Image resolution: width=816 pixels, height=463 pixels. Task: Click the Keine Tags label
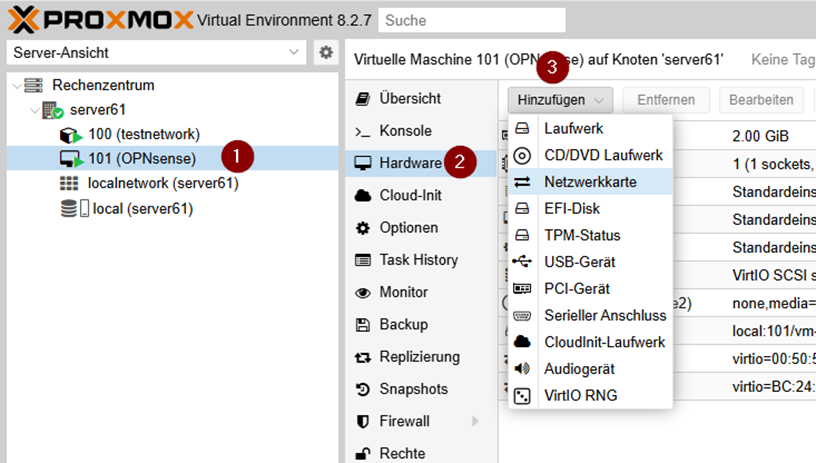click(783, 60)
